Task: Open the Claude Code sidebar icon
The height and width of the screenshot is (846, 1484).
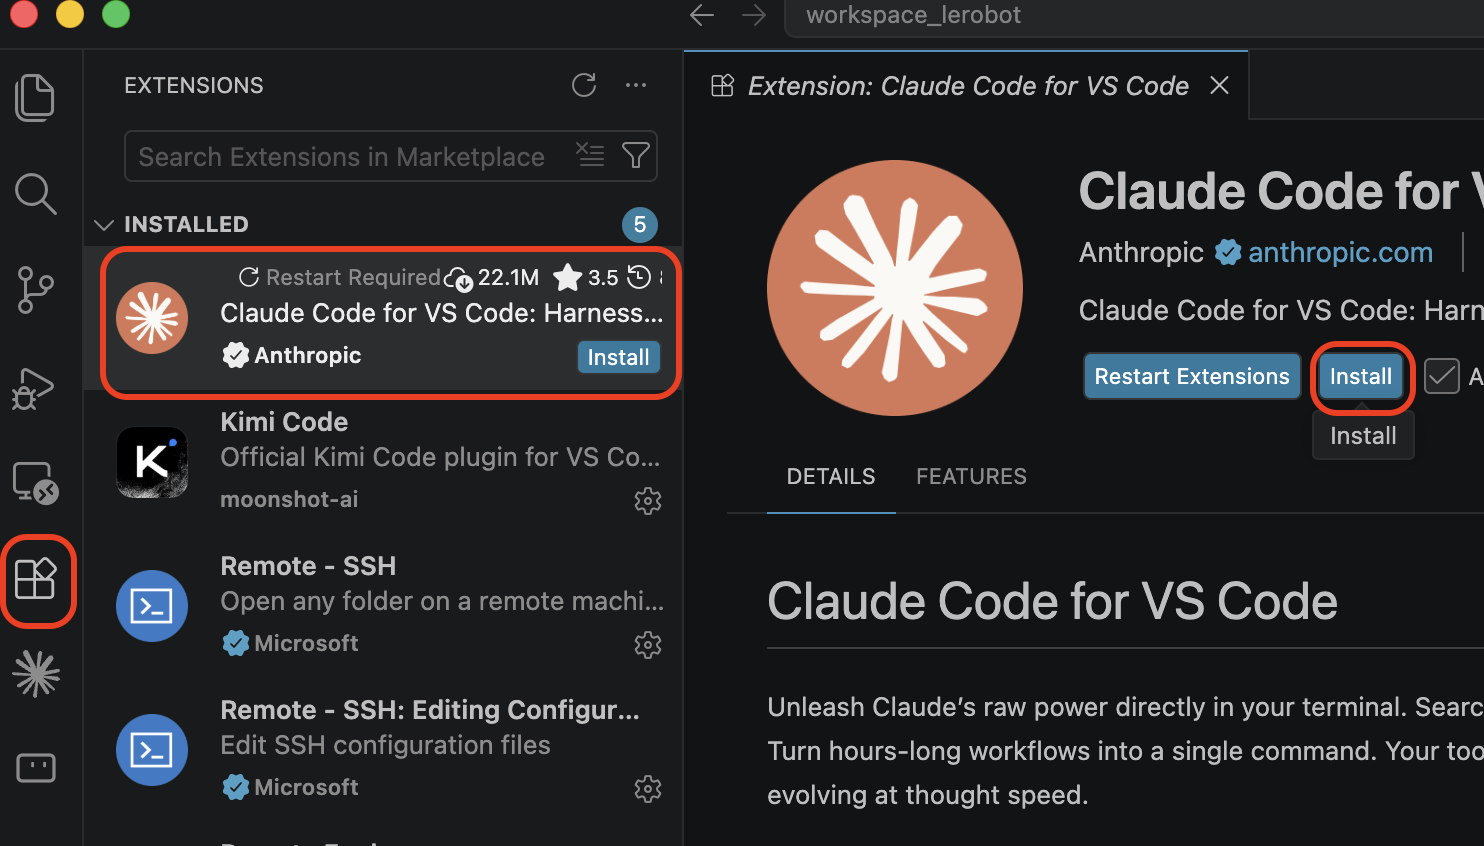Action: point(36,673)
